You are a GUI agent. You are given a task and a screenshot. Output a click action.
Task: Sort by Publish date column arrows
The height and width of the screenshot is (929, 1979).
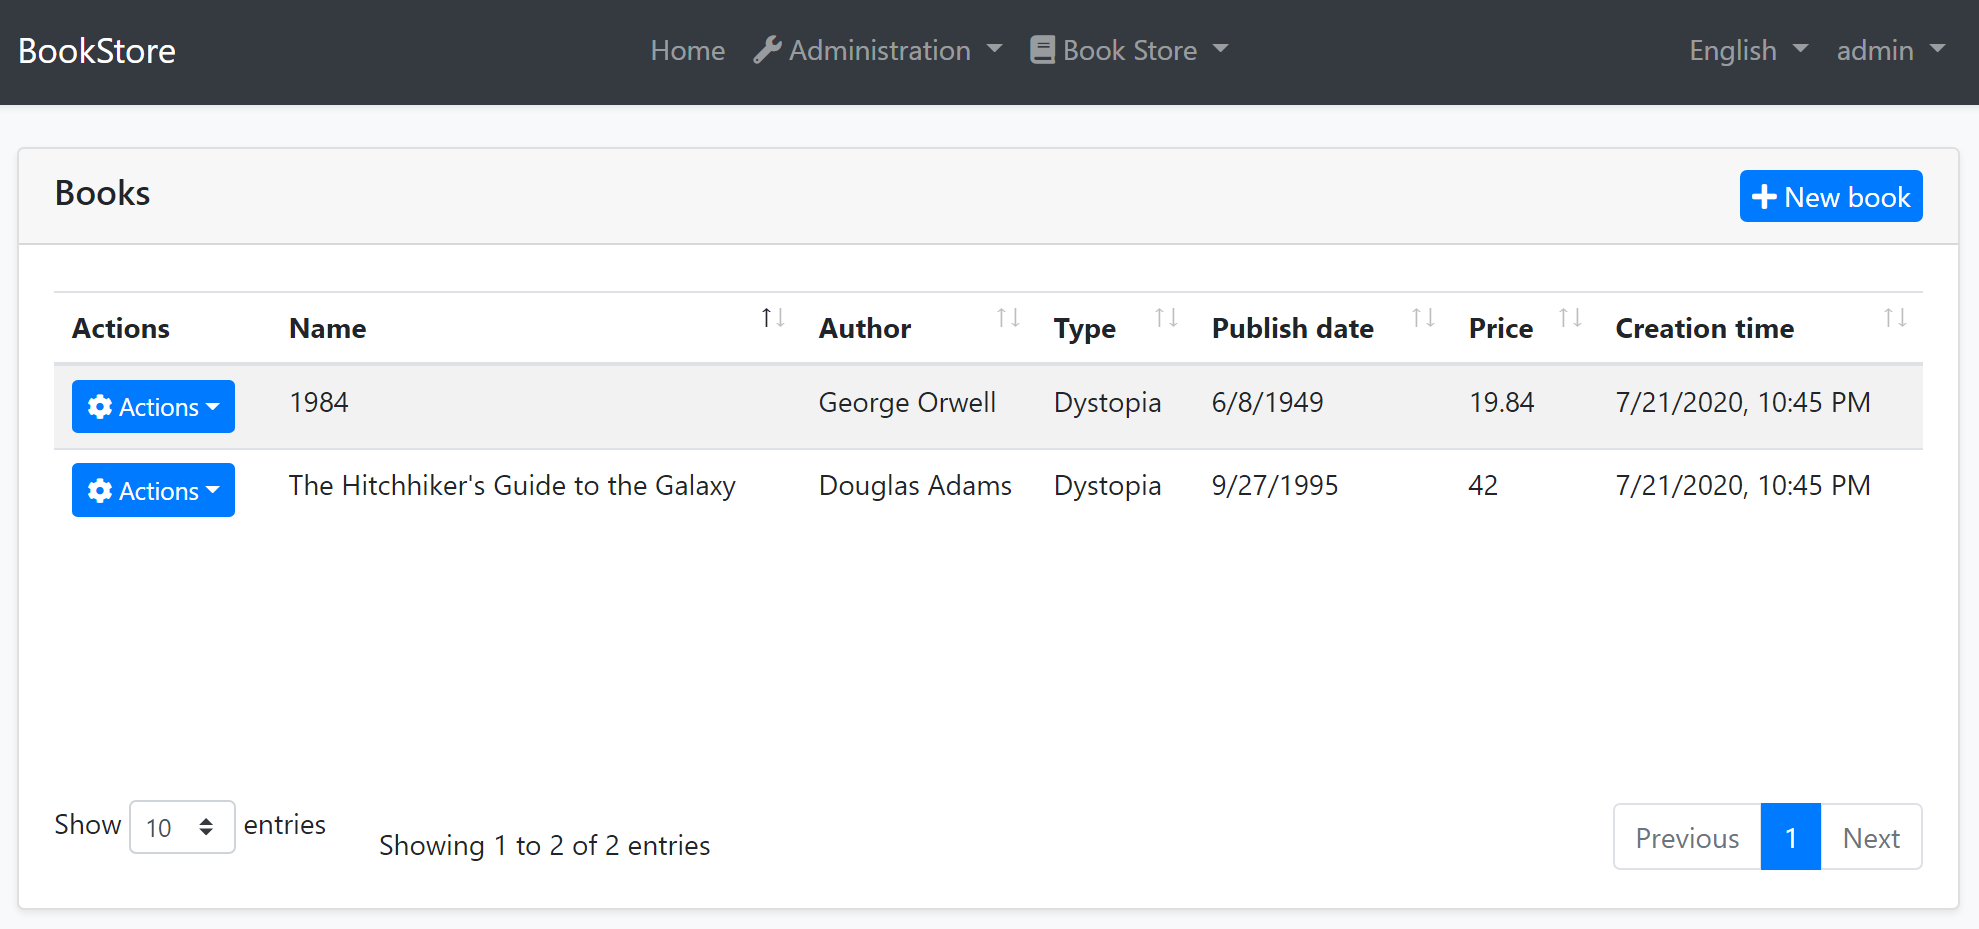[x=1423, y=318]
